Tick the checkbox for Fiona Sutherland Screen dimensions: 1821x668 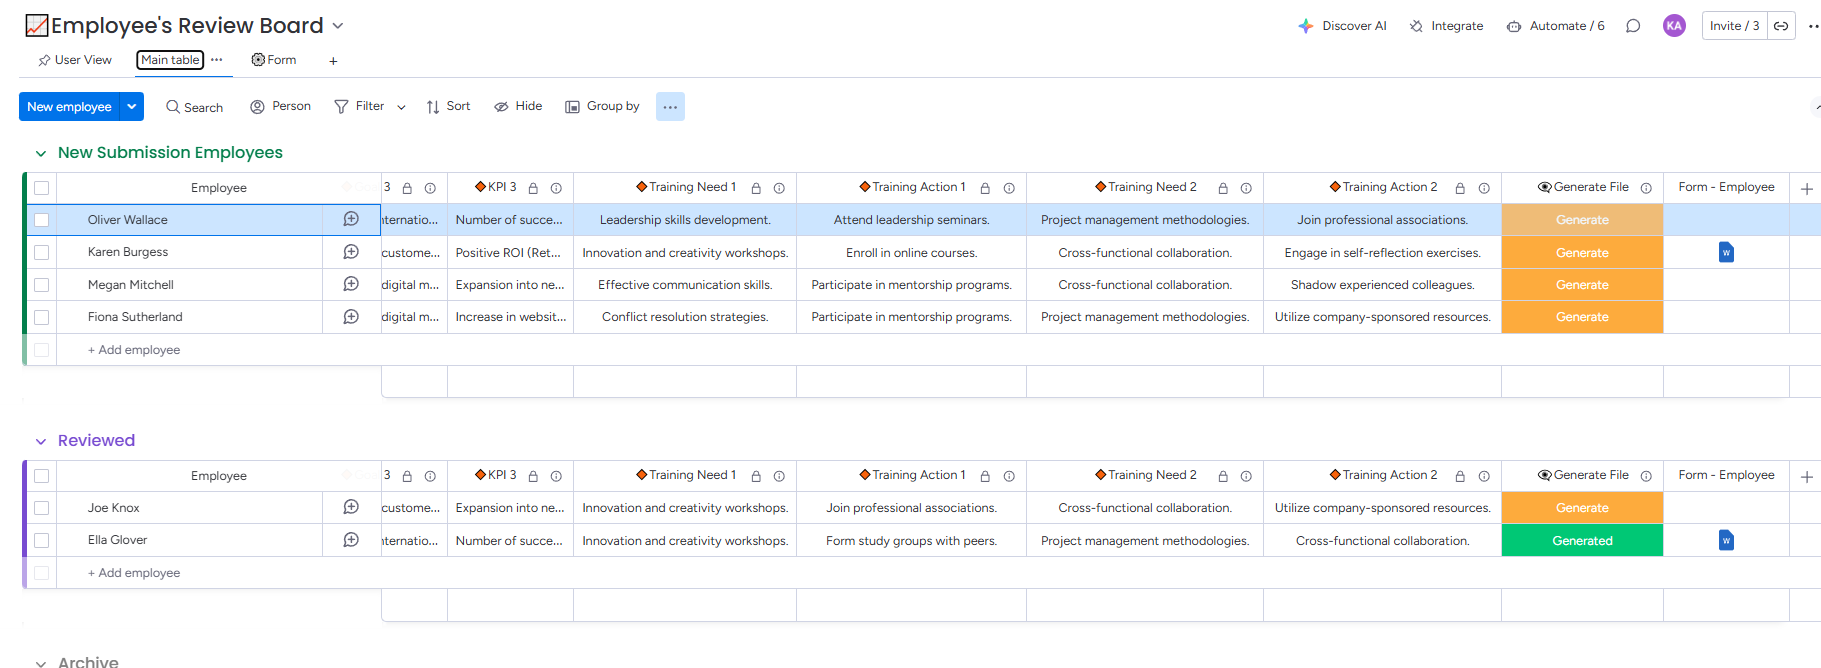pyautogui.click(x=41, y=317)
